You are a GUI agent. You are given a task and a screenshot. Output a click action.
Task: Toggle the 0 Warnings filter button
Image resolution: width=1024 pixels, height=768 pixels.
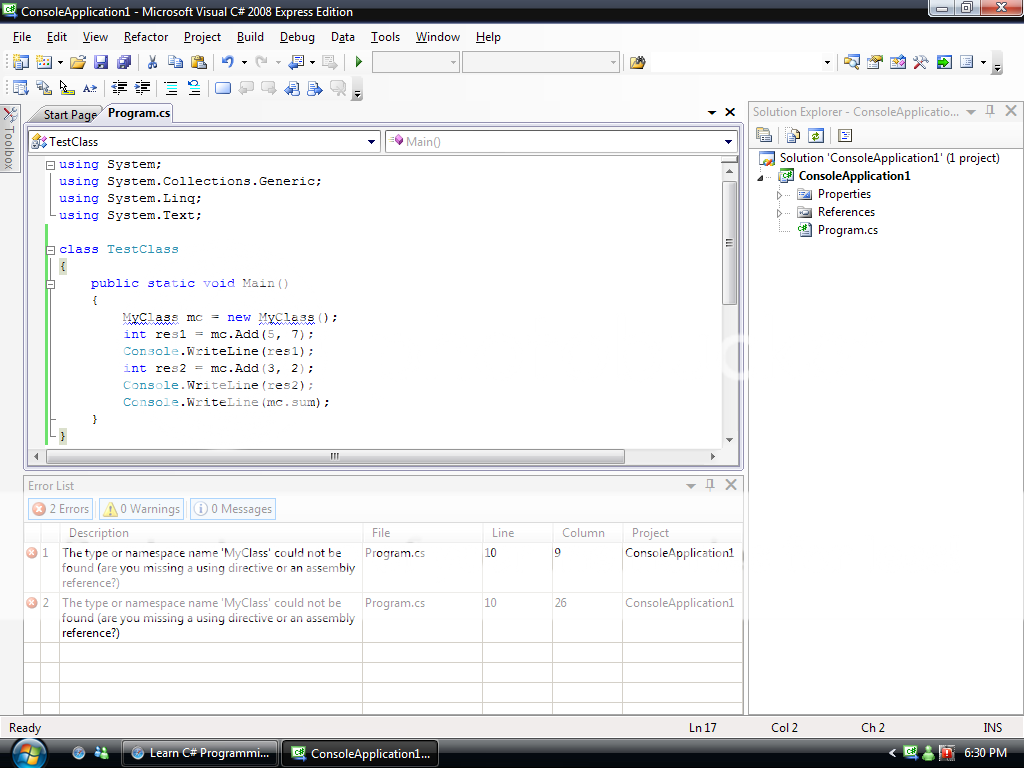point(142,509)
